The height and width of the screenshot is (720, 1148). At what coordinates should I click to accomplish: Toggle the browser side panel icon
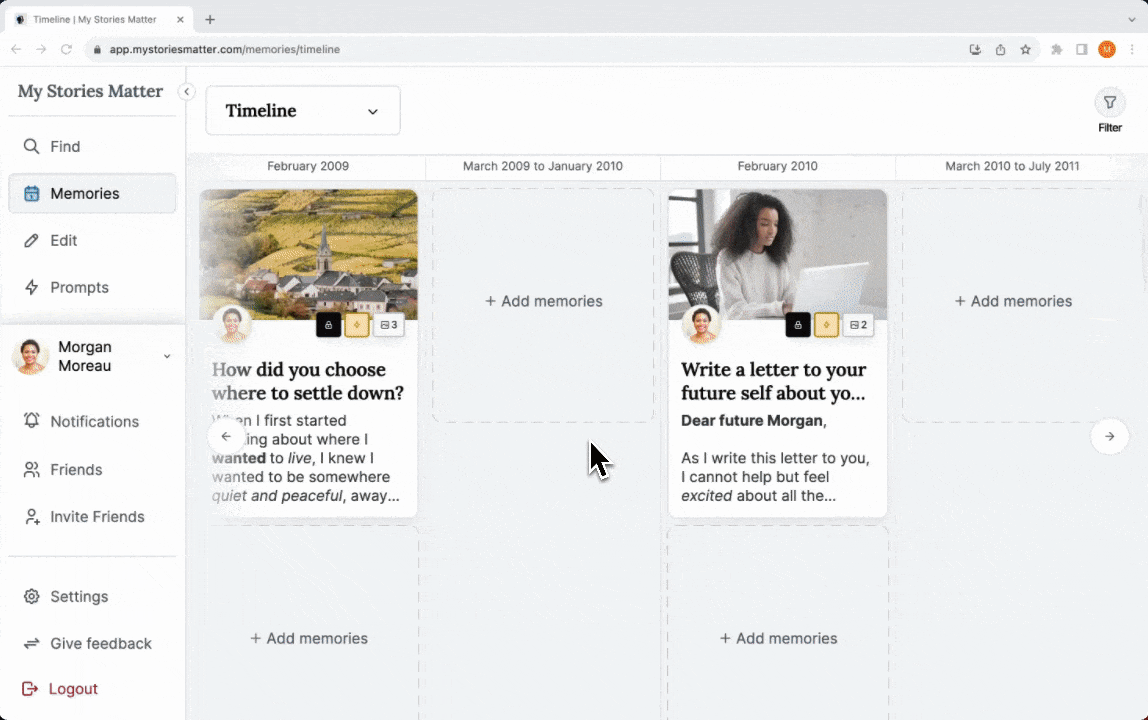click(1081, 49)
